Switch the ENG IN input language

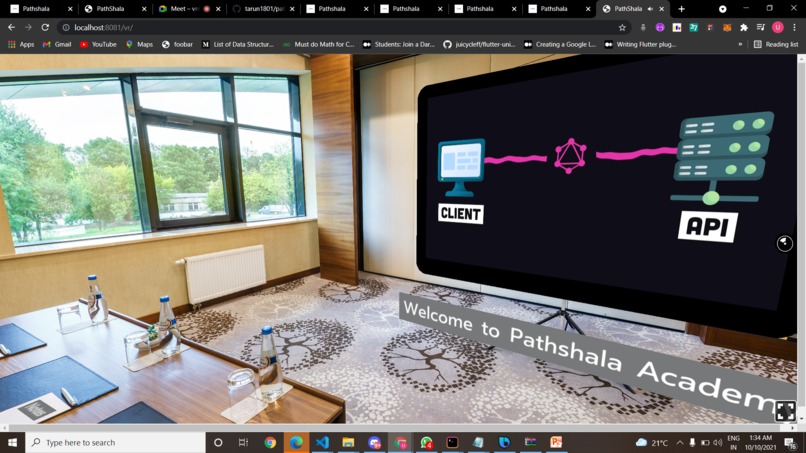(x=734, y=442)
